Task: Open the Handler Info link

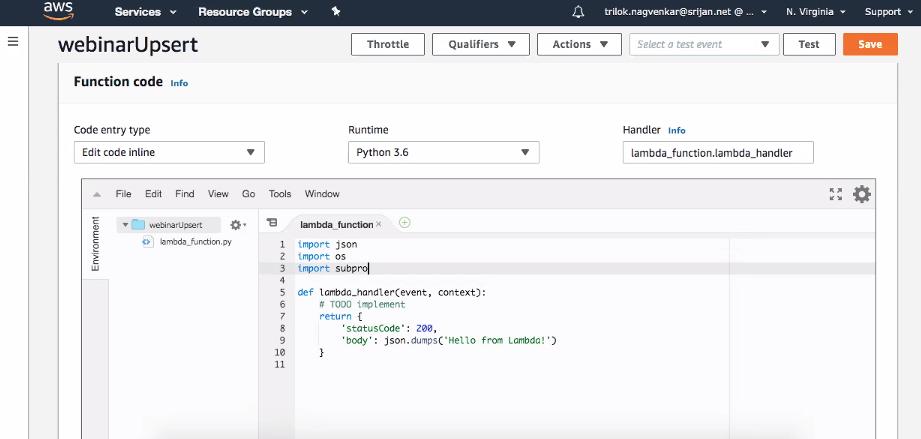Action: click(x=677, y=130)
